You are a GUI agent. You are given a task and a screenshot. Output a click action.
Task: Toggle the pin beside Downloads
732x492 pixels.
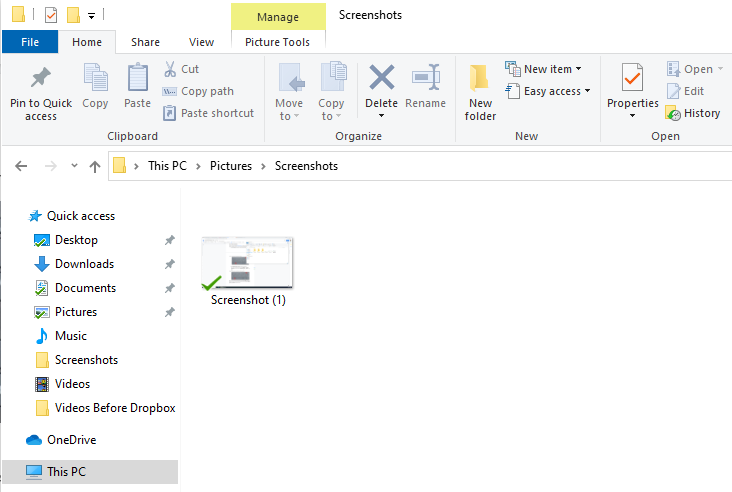169,264
